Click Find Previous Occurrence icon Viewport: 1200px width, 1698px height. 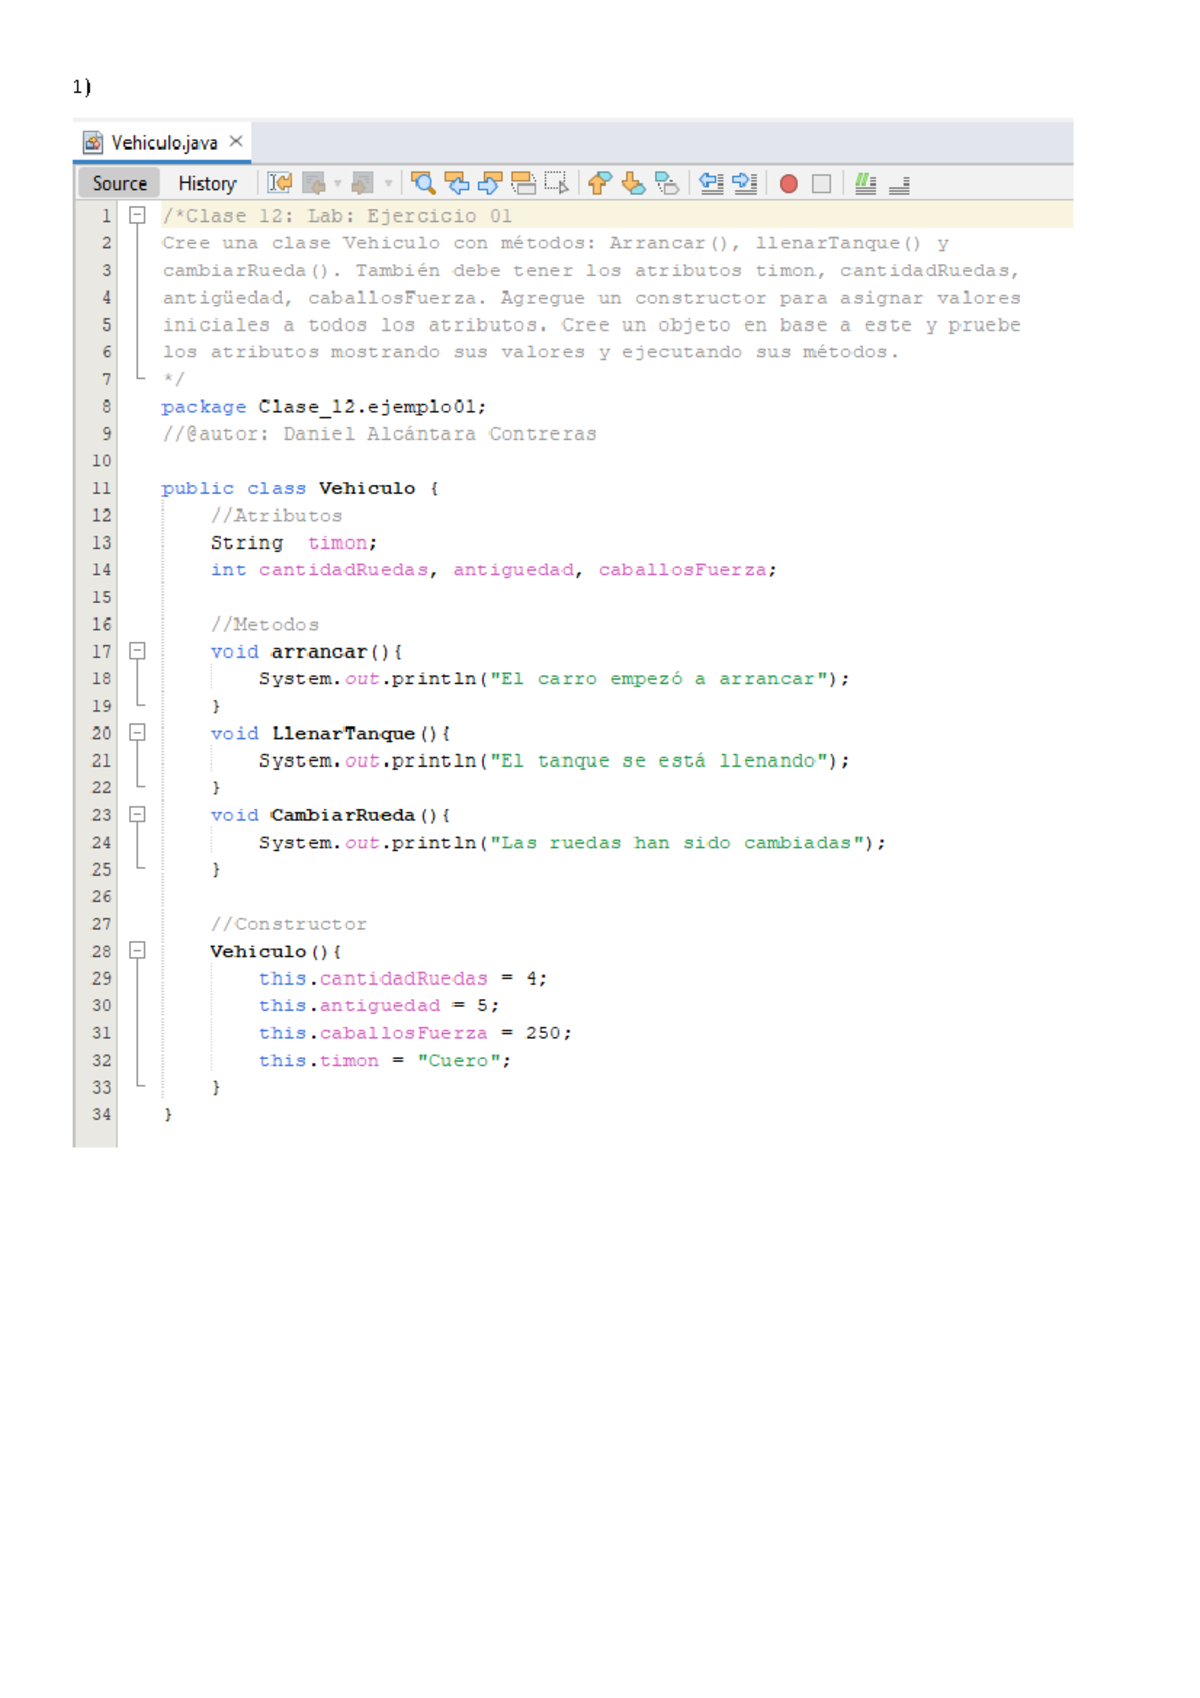click(x=457, y=183)
